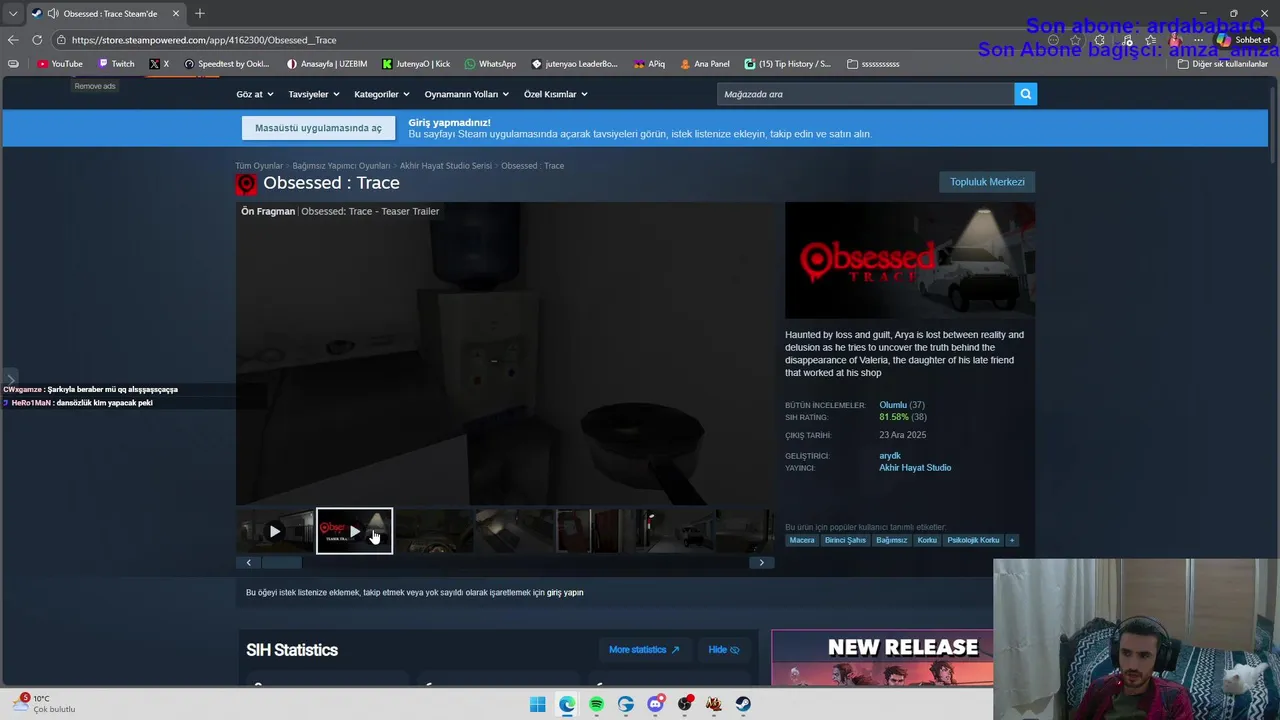Open Topluluk Merkezi button
1280x720 pixels.
click(987, 182)
